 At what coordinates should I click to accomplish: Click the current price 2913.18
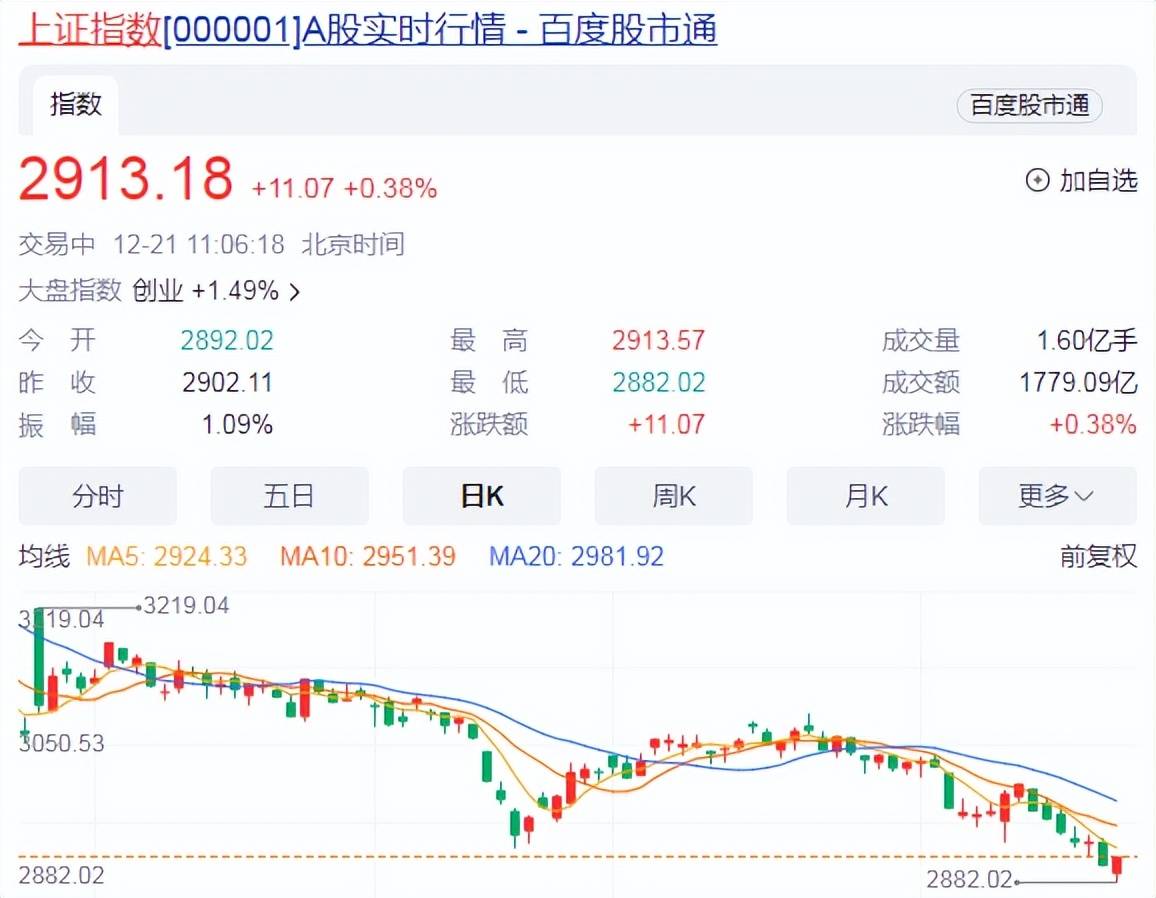[125, 178]
